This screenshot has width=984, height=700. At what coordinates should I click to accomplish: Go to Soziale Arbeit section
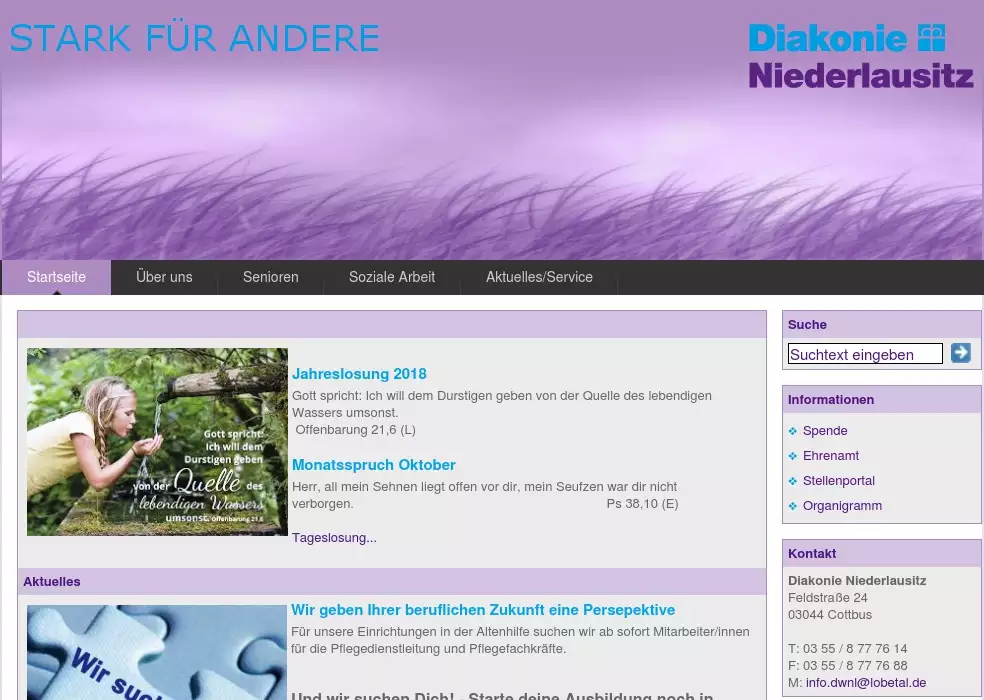tap(391, 277)
